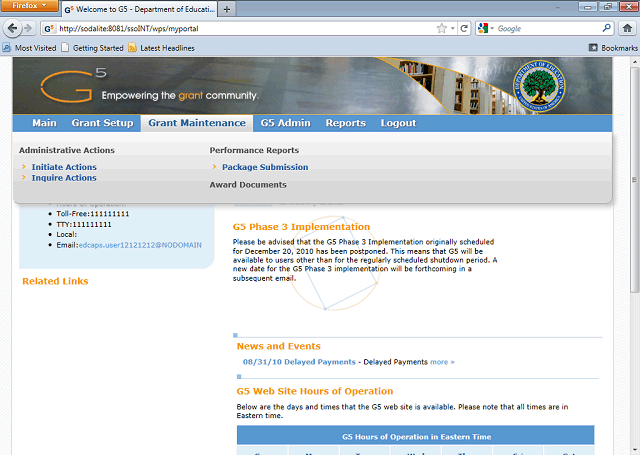Open the Getting Started bookmark
Viewport: 640px width, 455px height.
click(x=92, y=48)
